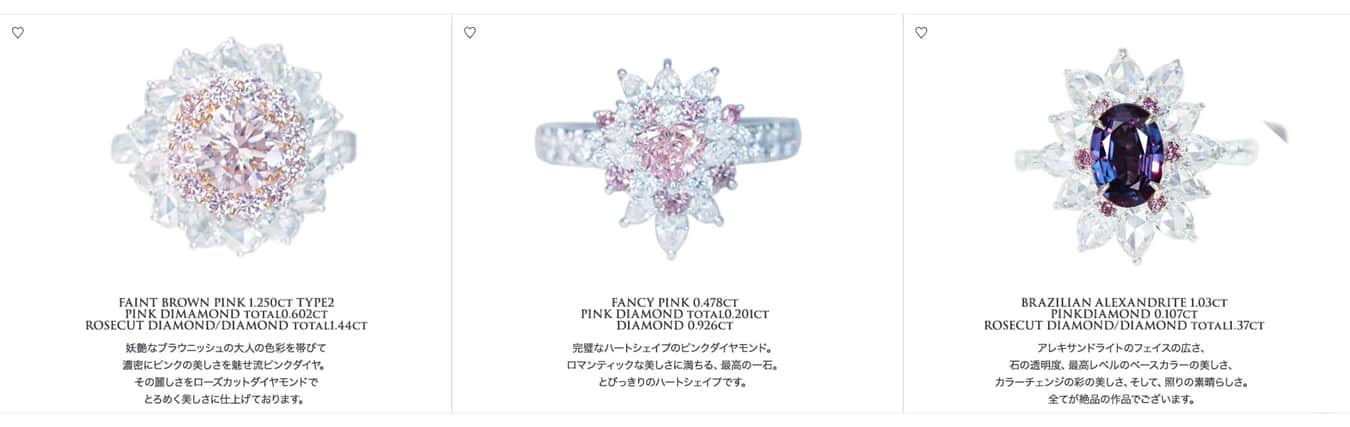Click the FAINT BROWN PINK 1.250ct TYPE2 title
1350x427 pixels.
tap(226, 302)
